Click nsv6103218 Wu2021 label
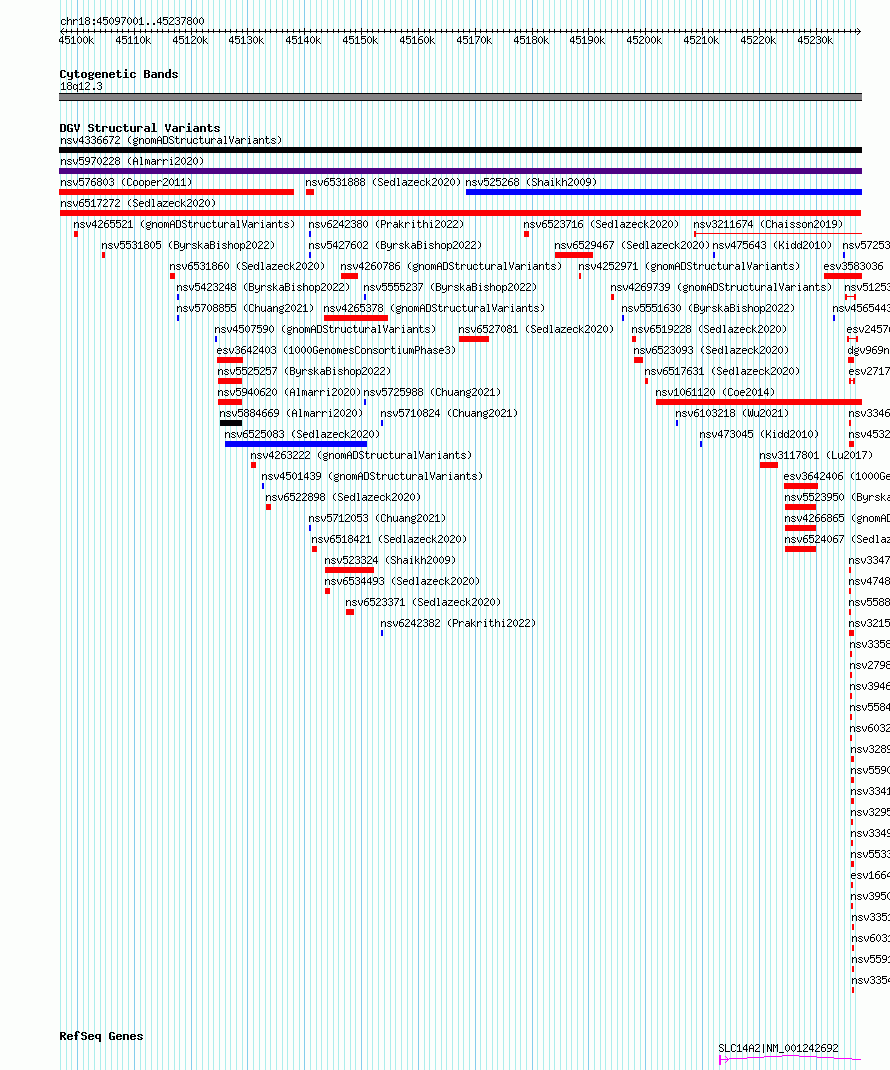 732,414
